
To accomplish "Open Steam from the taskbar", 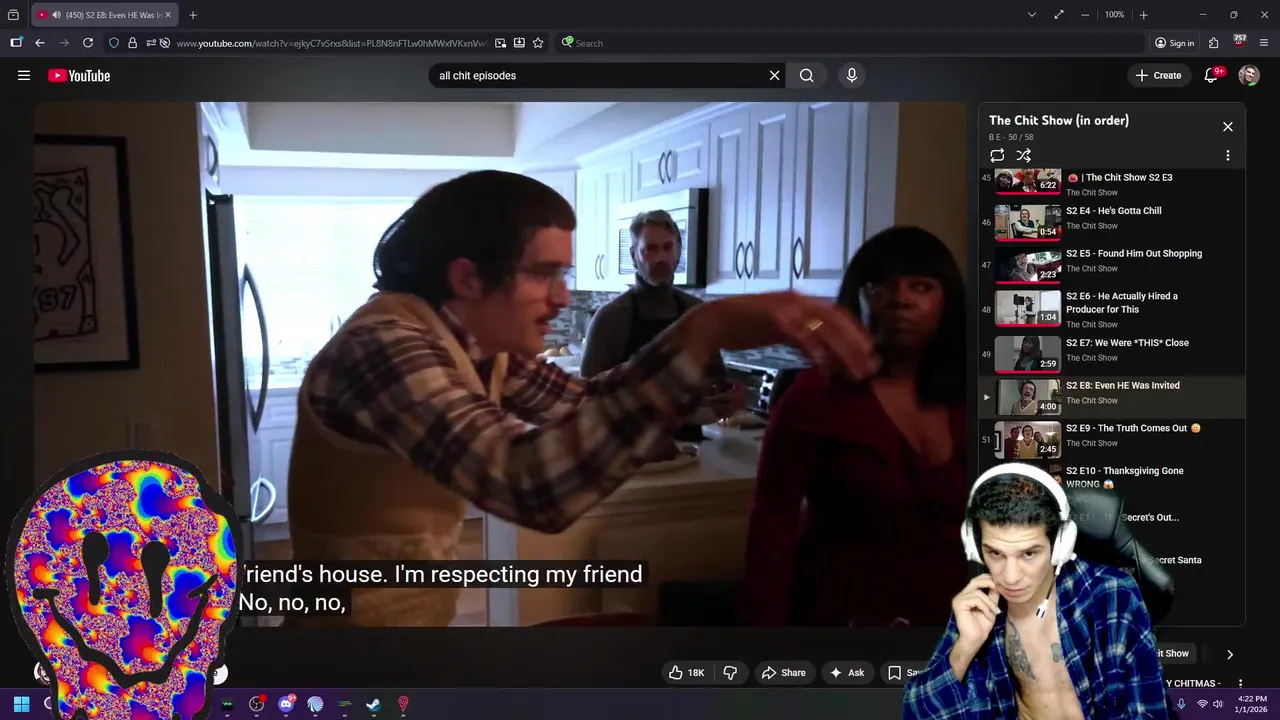I will click(373, 704).
